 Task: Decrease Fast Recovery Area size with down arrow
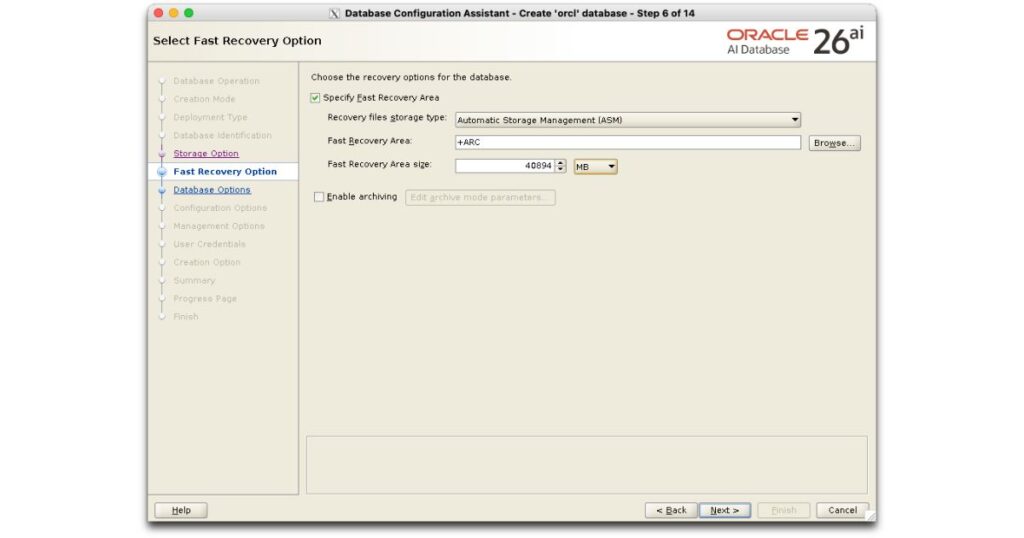tap(560, 170)
